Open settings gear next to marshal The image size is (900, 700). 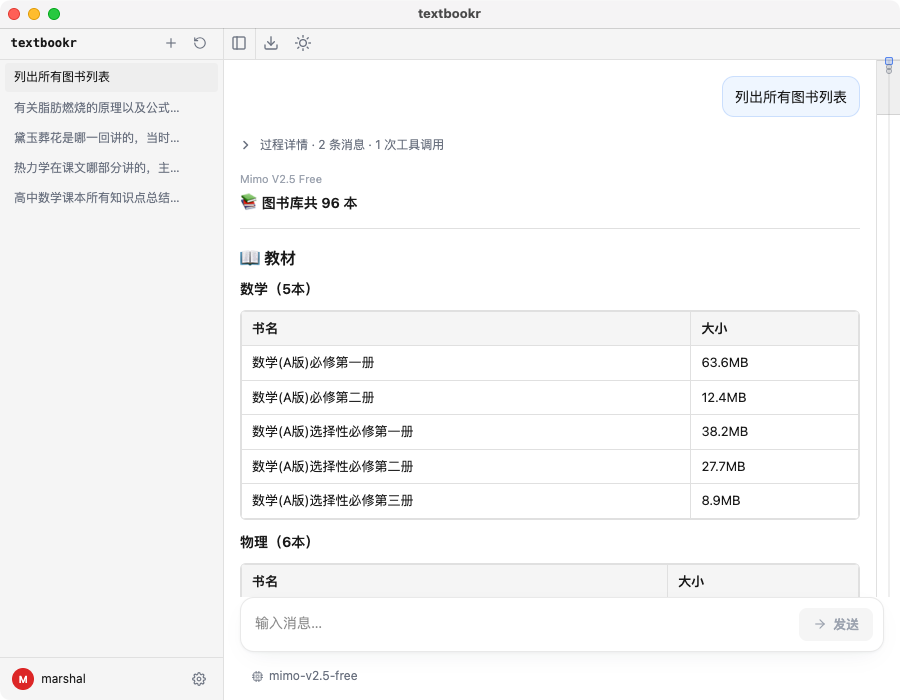pos(199,679)
